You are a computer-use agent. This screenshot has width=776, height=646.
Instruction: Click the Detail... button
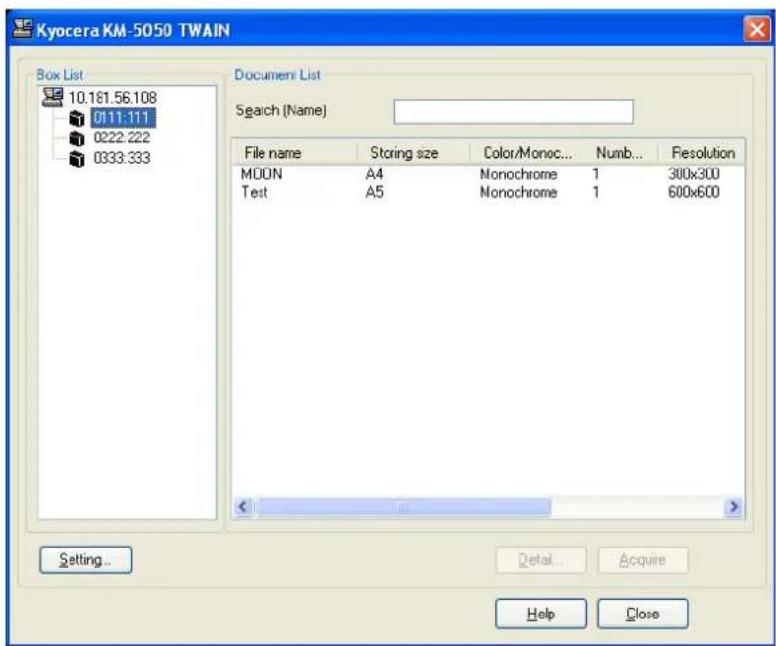pos(541,560)
